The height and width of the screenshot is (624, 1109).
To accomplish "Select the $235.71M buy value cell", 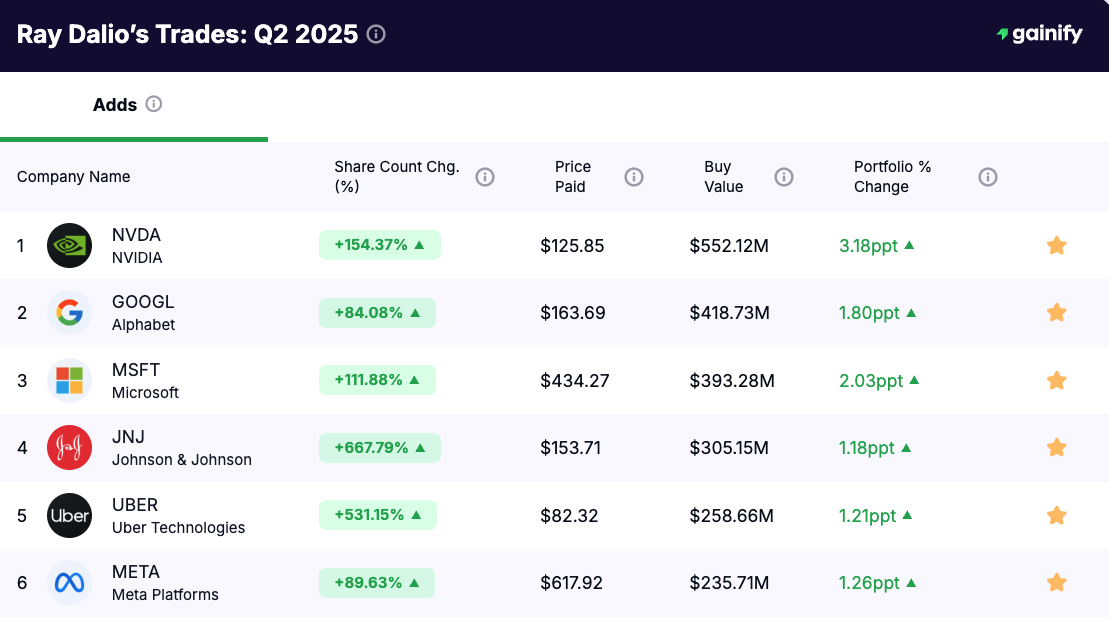I will pos(729,584).
